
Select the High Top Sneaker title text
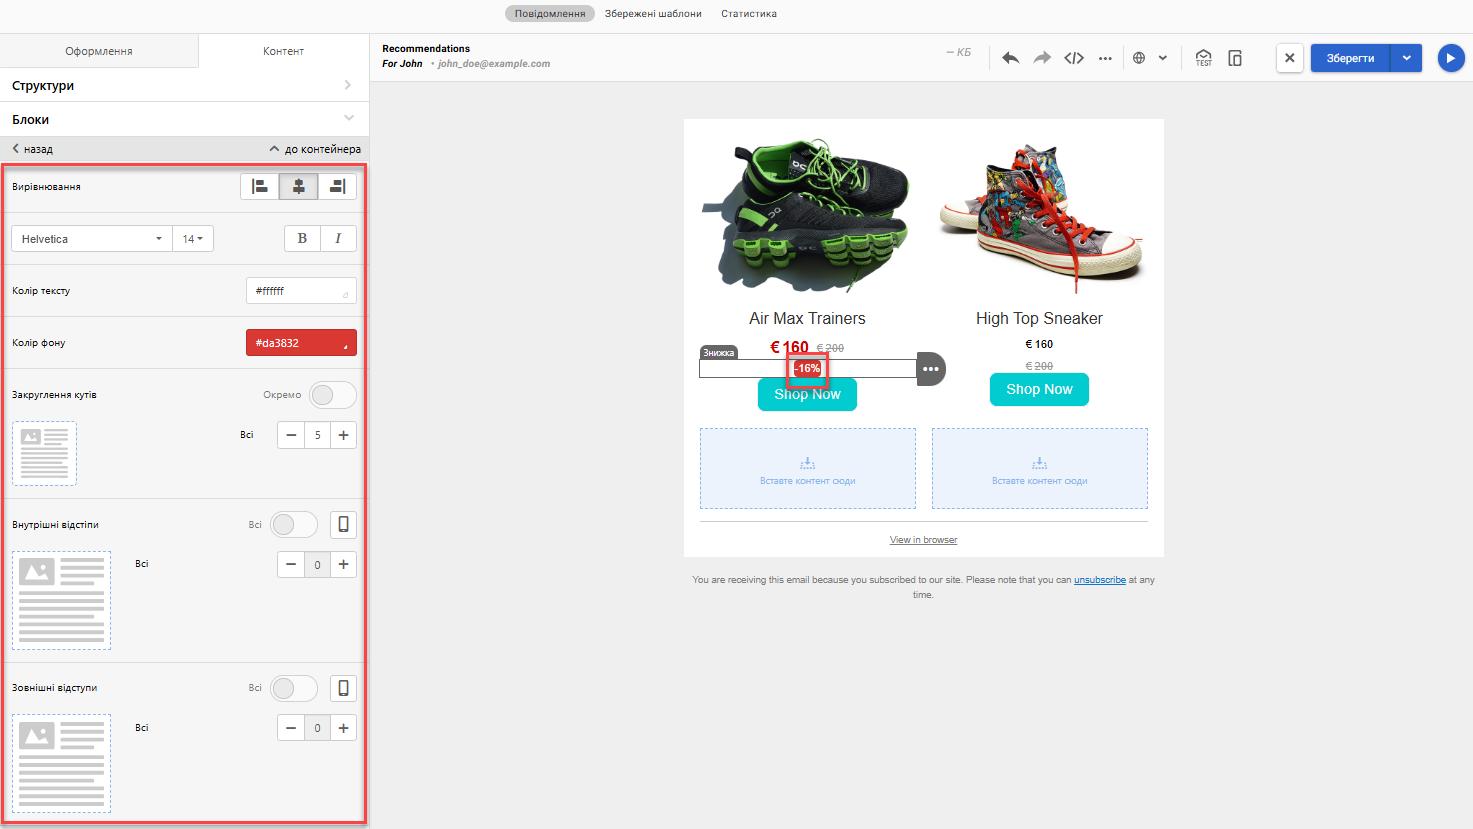(x=1039, y=319)
